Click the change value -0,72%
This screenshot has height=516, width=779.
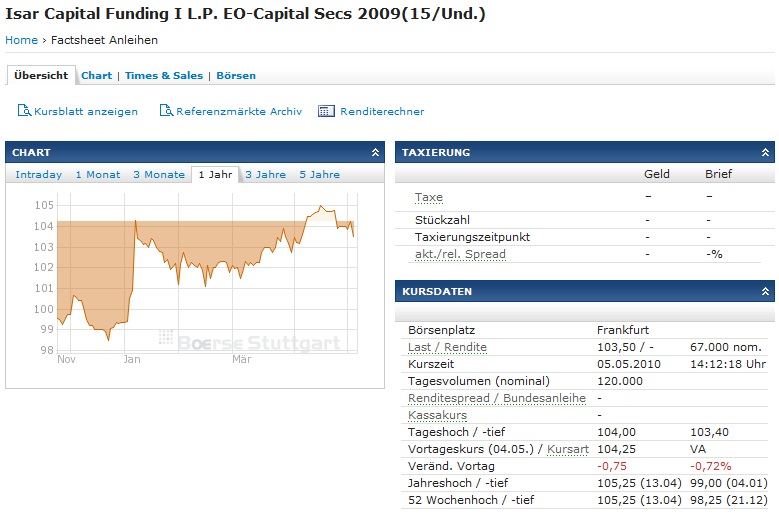710,466
